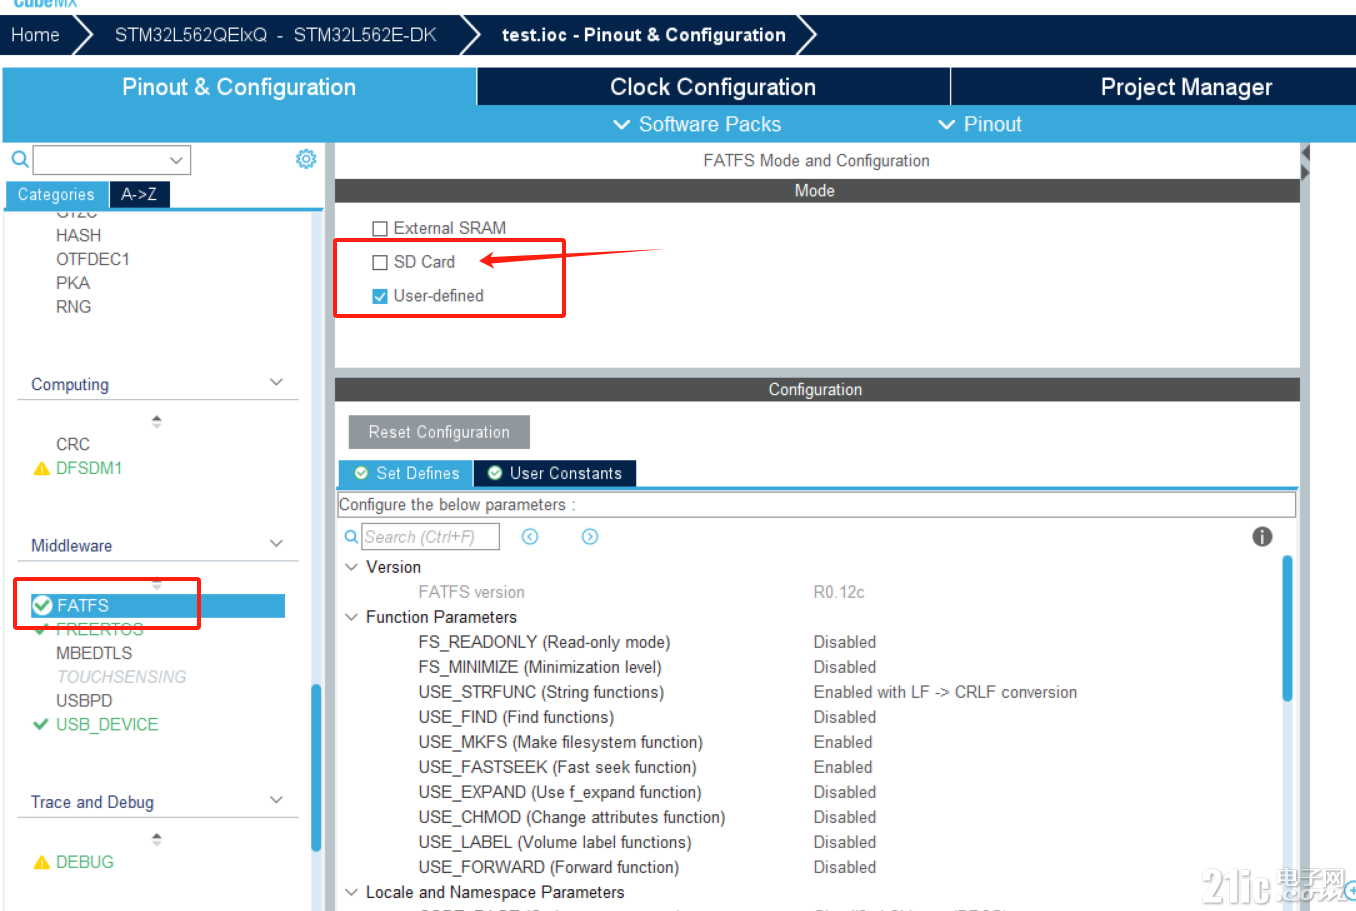
Task: Click USE_FORWARD (Forward function) parameter
Action: pos(549,867)
